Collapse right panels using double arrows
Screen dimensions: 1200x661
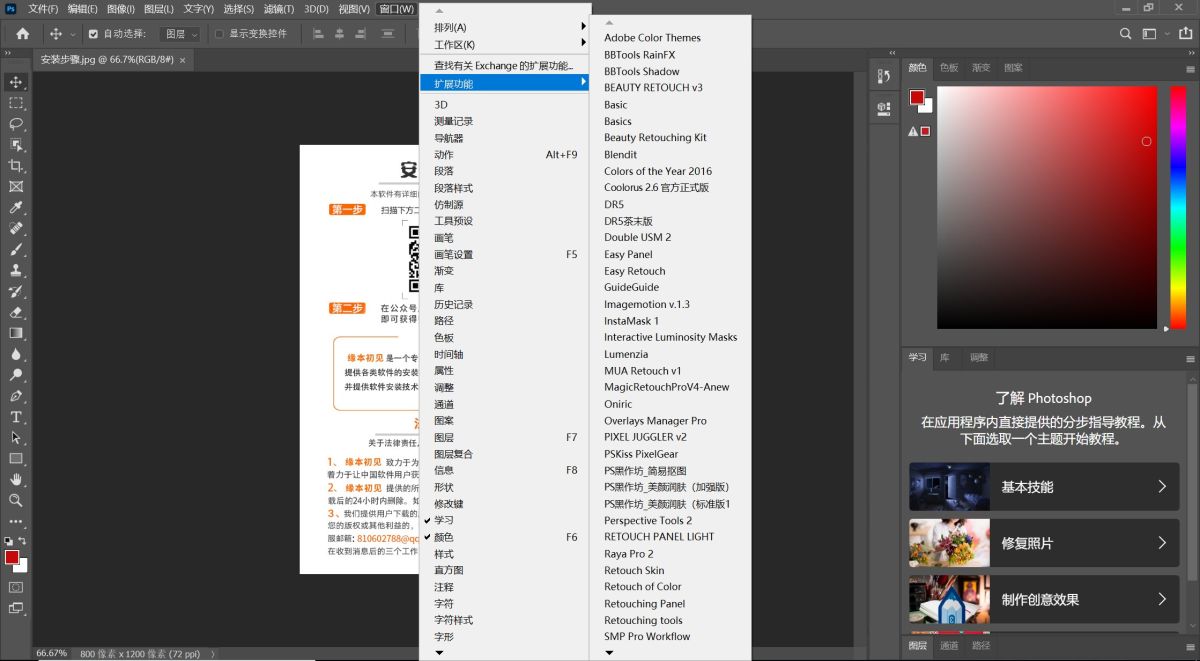pyautogui.click(x=1190, y=54)
